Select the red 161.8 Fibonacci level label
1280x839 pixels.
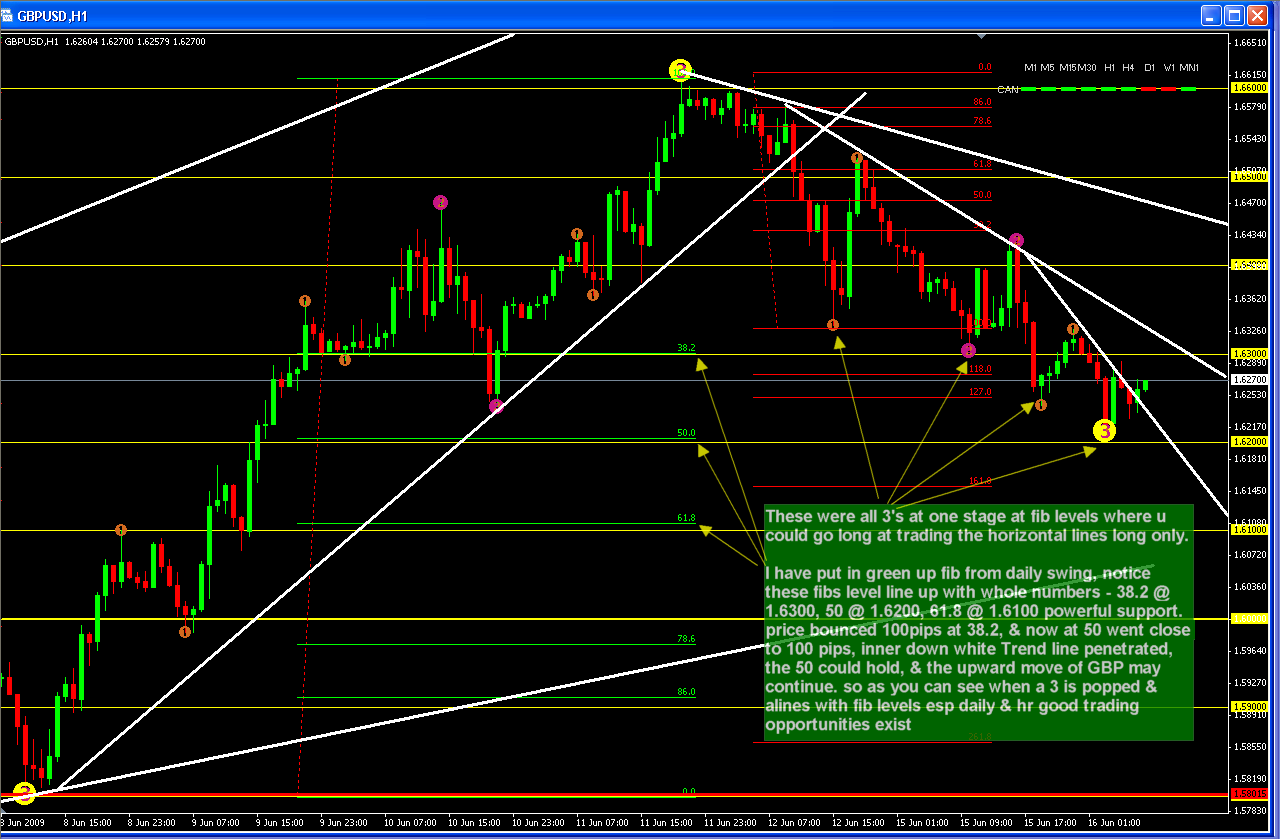[980, 481]
